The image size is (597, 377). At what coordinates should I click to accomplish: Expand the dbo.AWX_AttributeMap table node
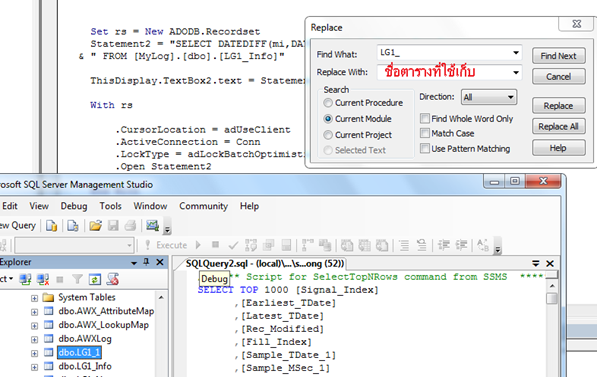point(34,312)
